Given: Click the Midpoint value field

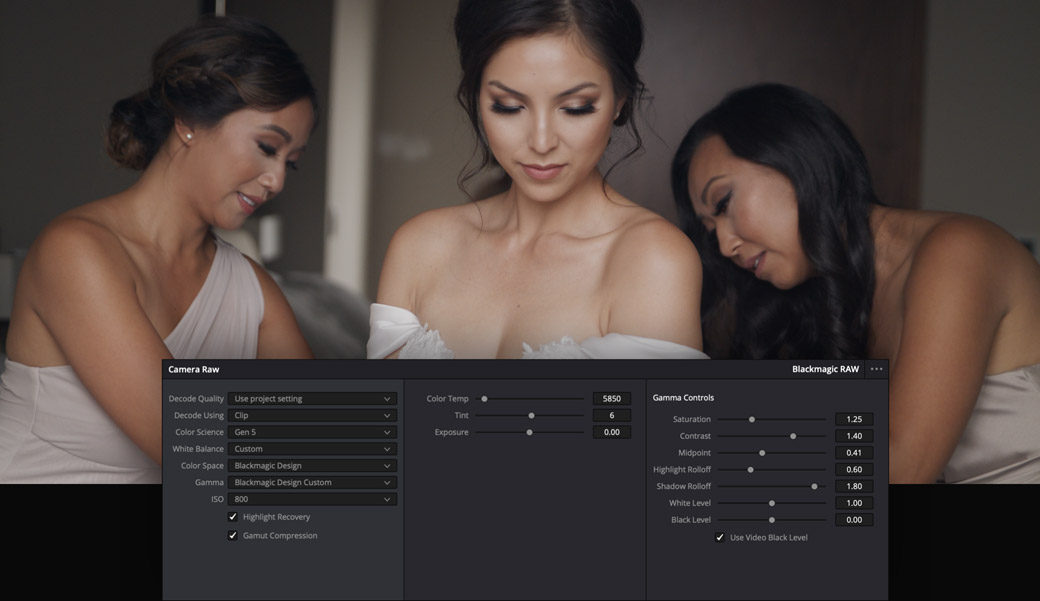Looking at the screenshot, I should (x=856, y=452).
